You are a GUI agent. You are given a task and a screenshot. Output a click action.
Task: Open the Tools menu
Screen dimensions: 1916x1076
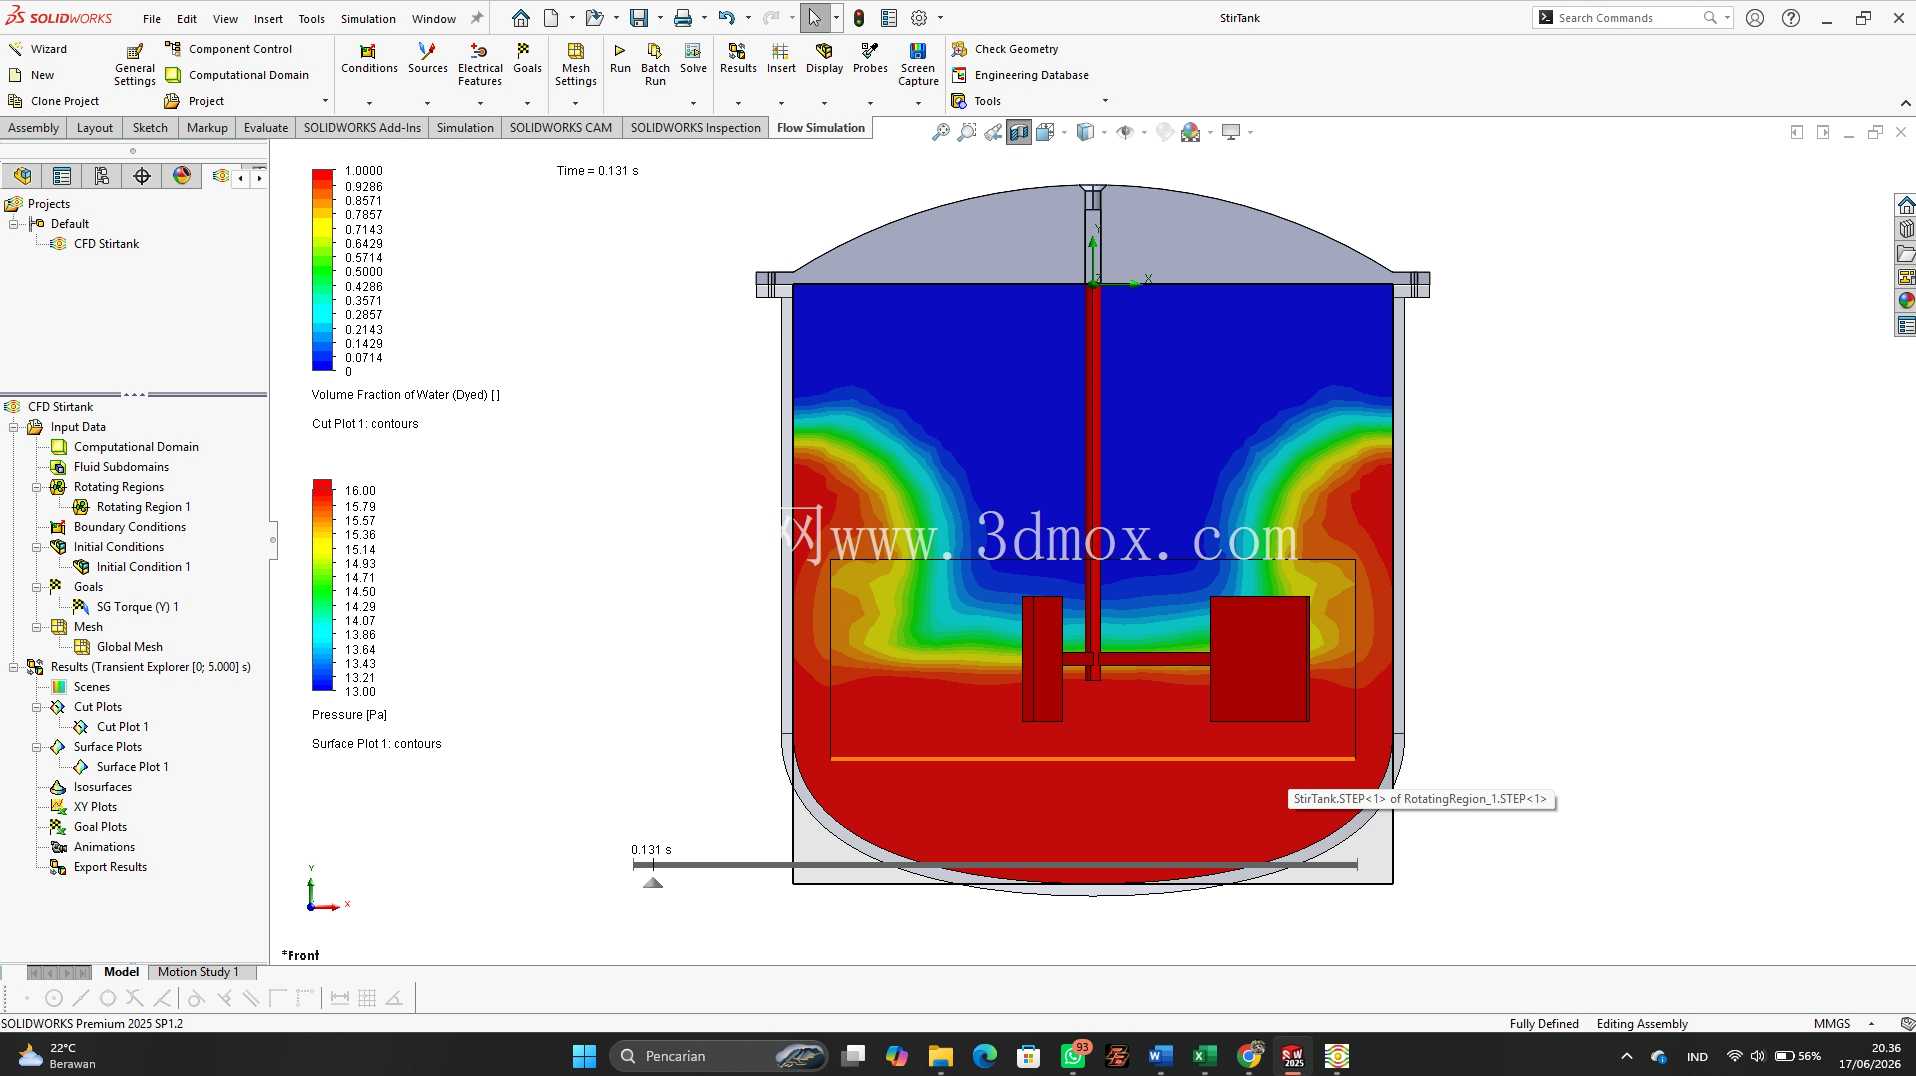pos(311,19)
